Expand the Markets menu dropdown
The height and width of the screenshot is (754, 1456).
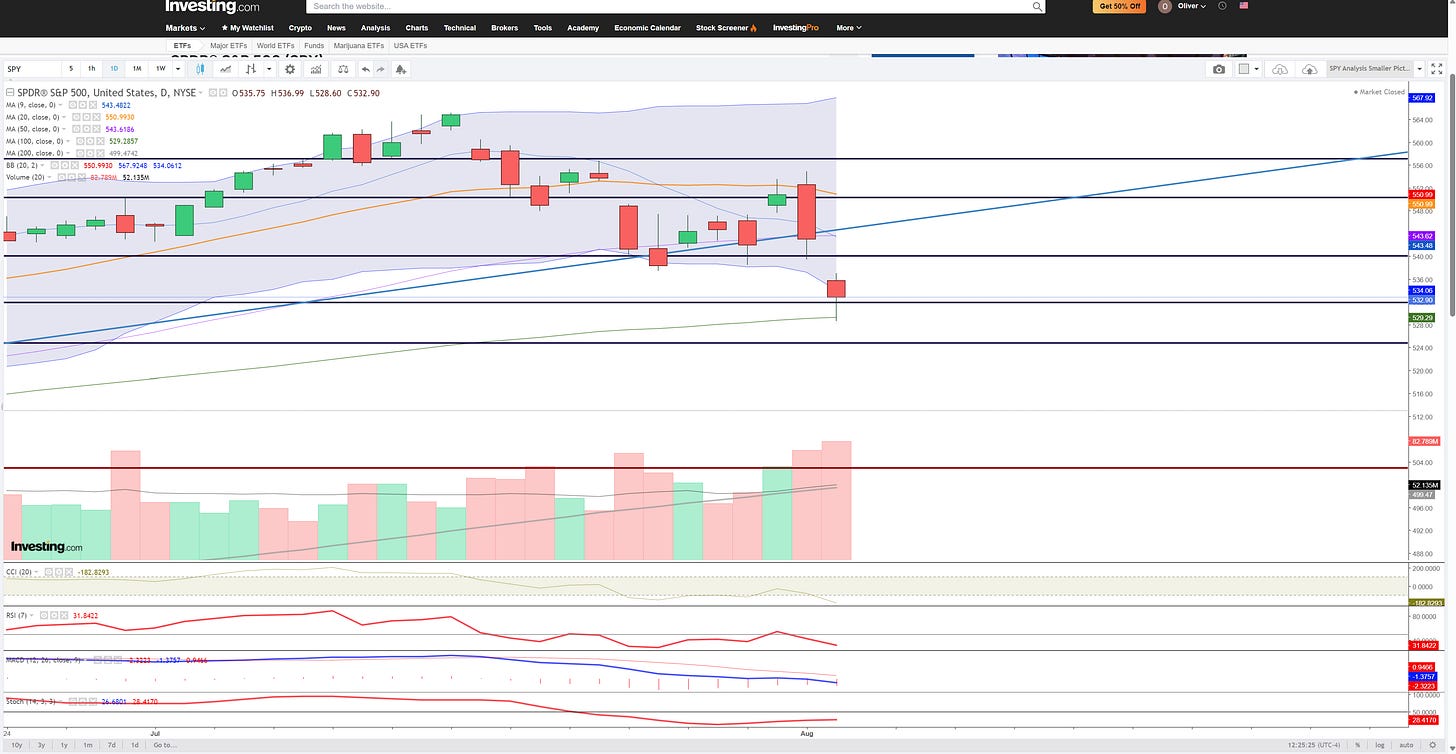pos(186,28)
